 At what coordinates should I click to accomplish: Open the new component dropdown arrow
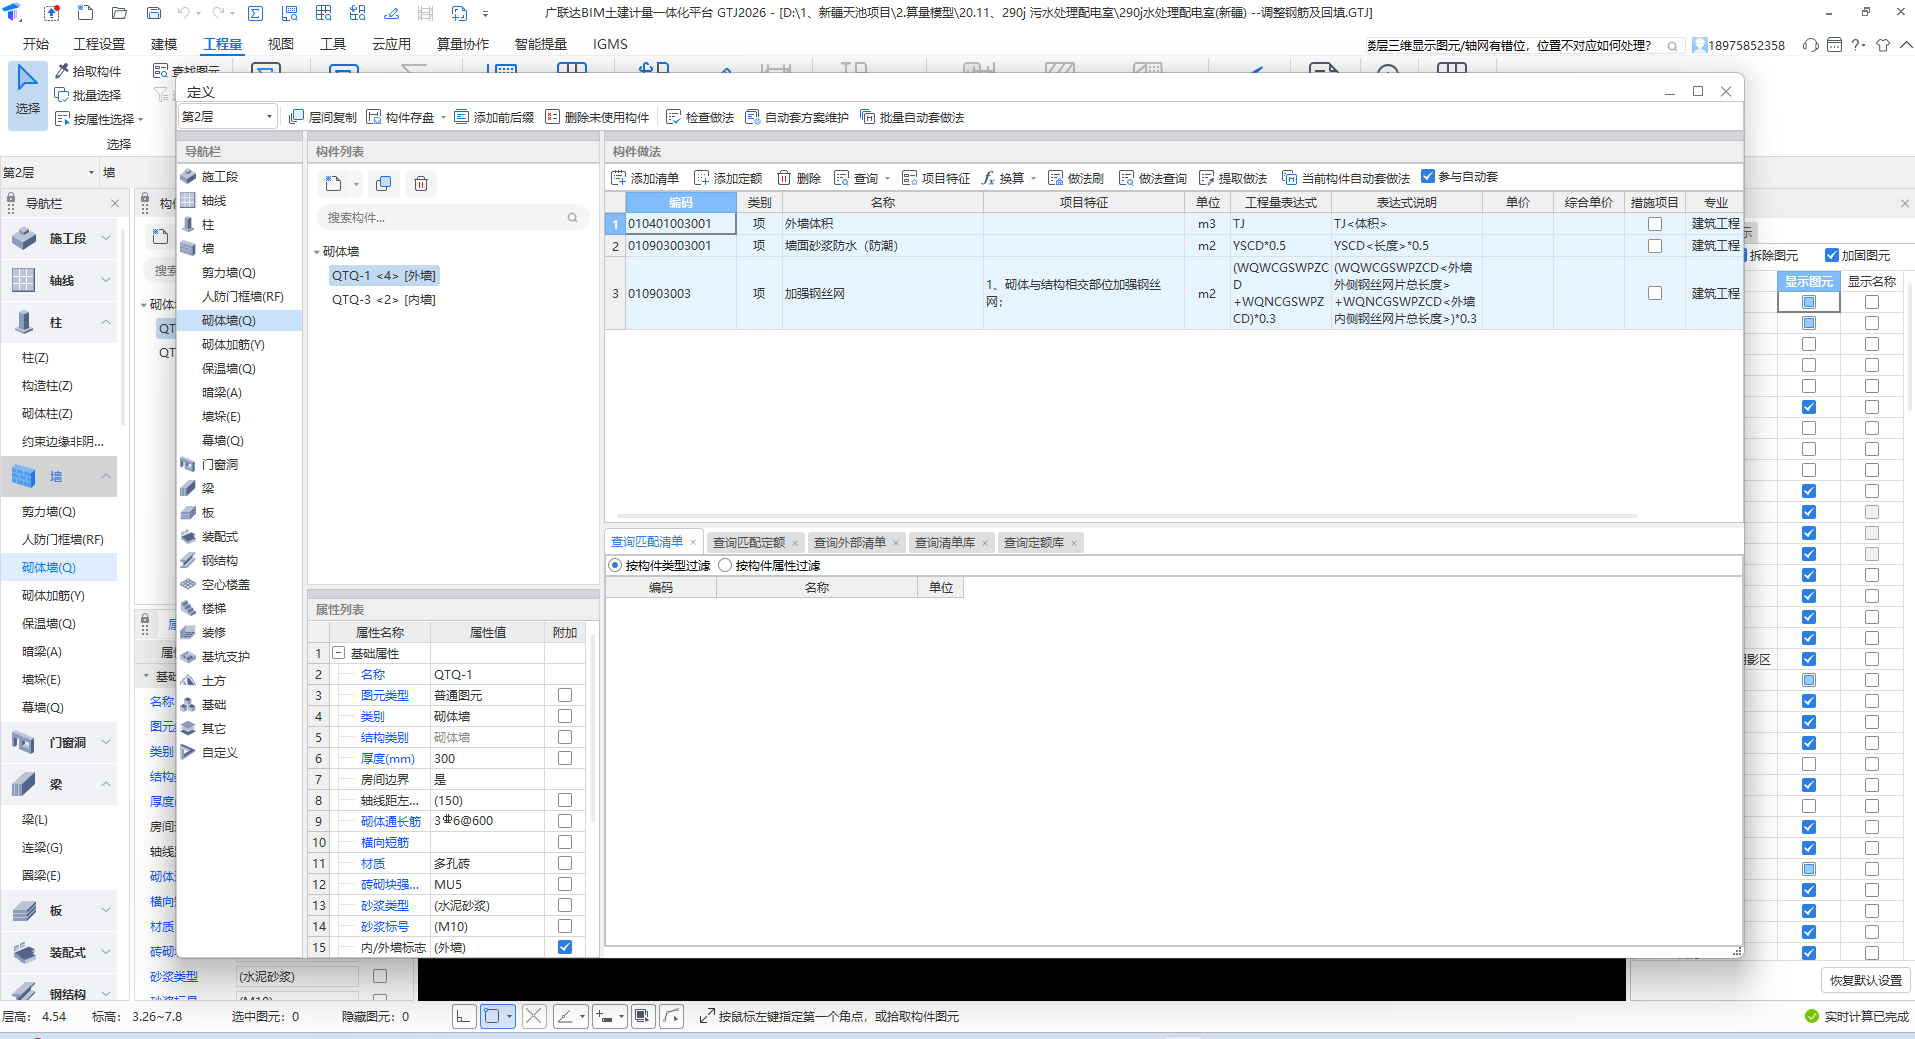pos(356,184)
